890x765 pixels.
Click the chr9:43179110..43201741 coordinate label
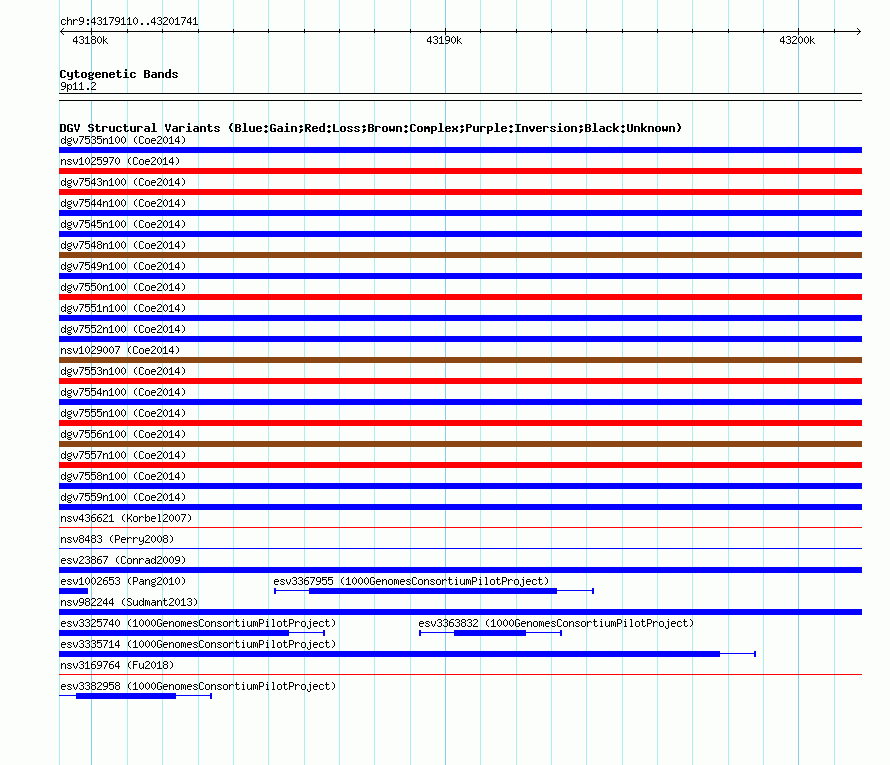click(x=129, y=21)
